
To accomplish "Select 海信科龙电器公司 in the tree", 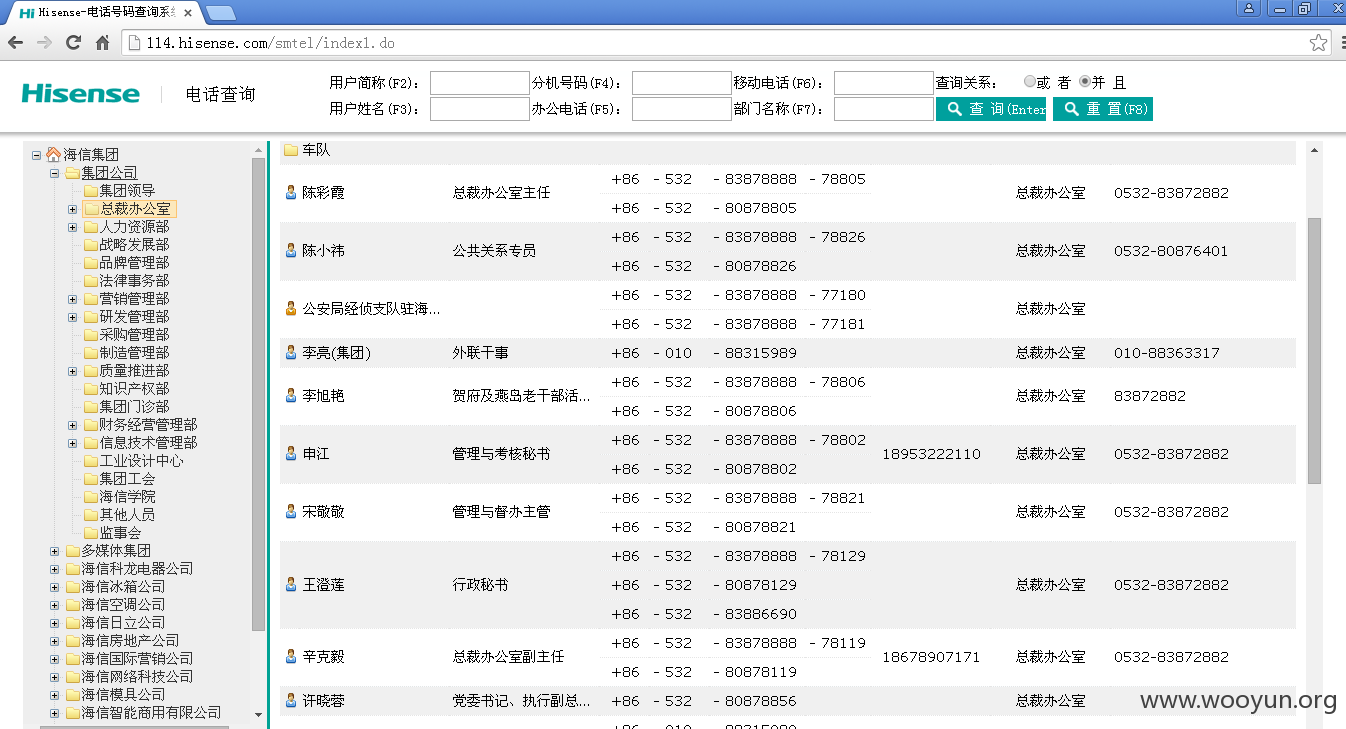I will tap(137, 569).
